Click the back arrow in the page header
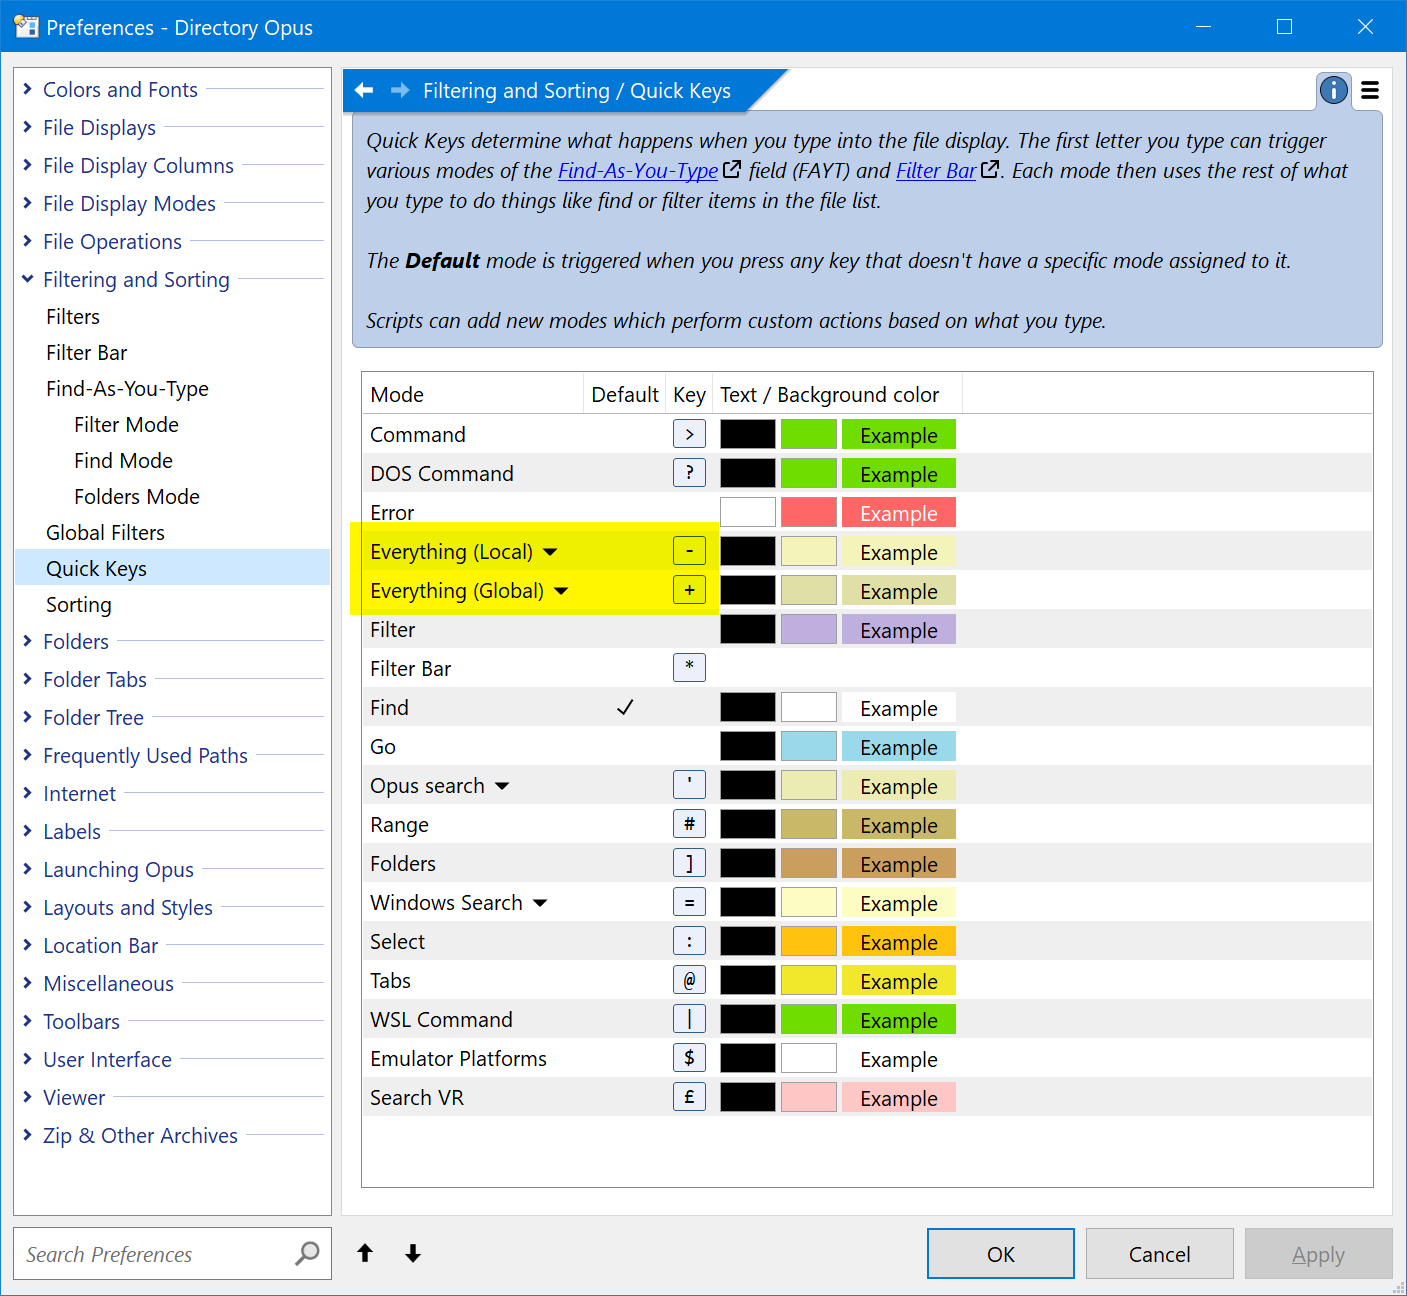The width and height of the screenshot is (1407, 1296). (365, 91)
